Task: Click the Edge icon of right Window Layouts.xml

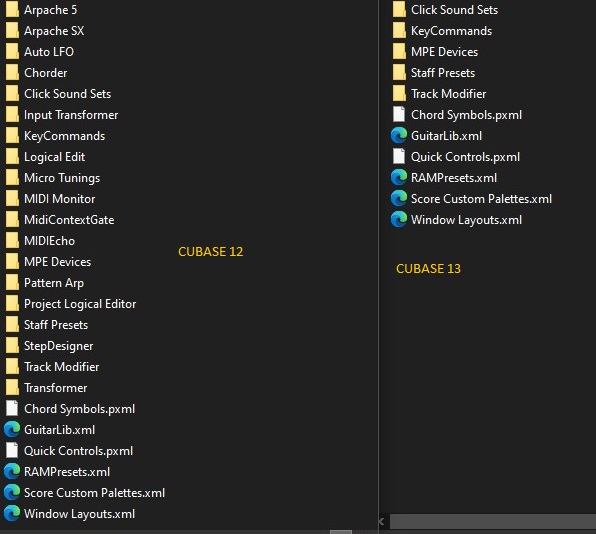Action: click(399, 220)
